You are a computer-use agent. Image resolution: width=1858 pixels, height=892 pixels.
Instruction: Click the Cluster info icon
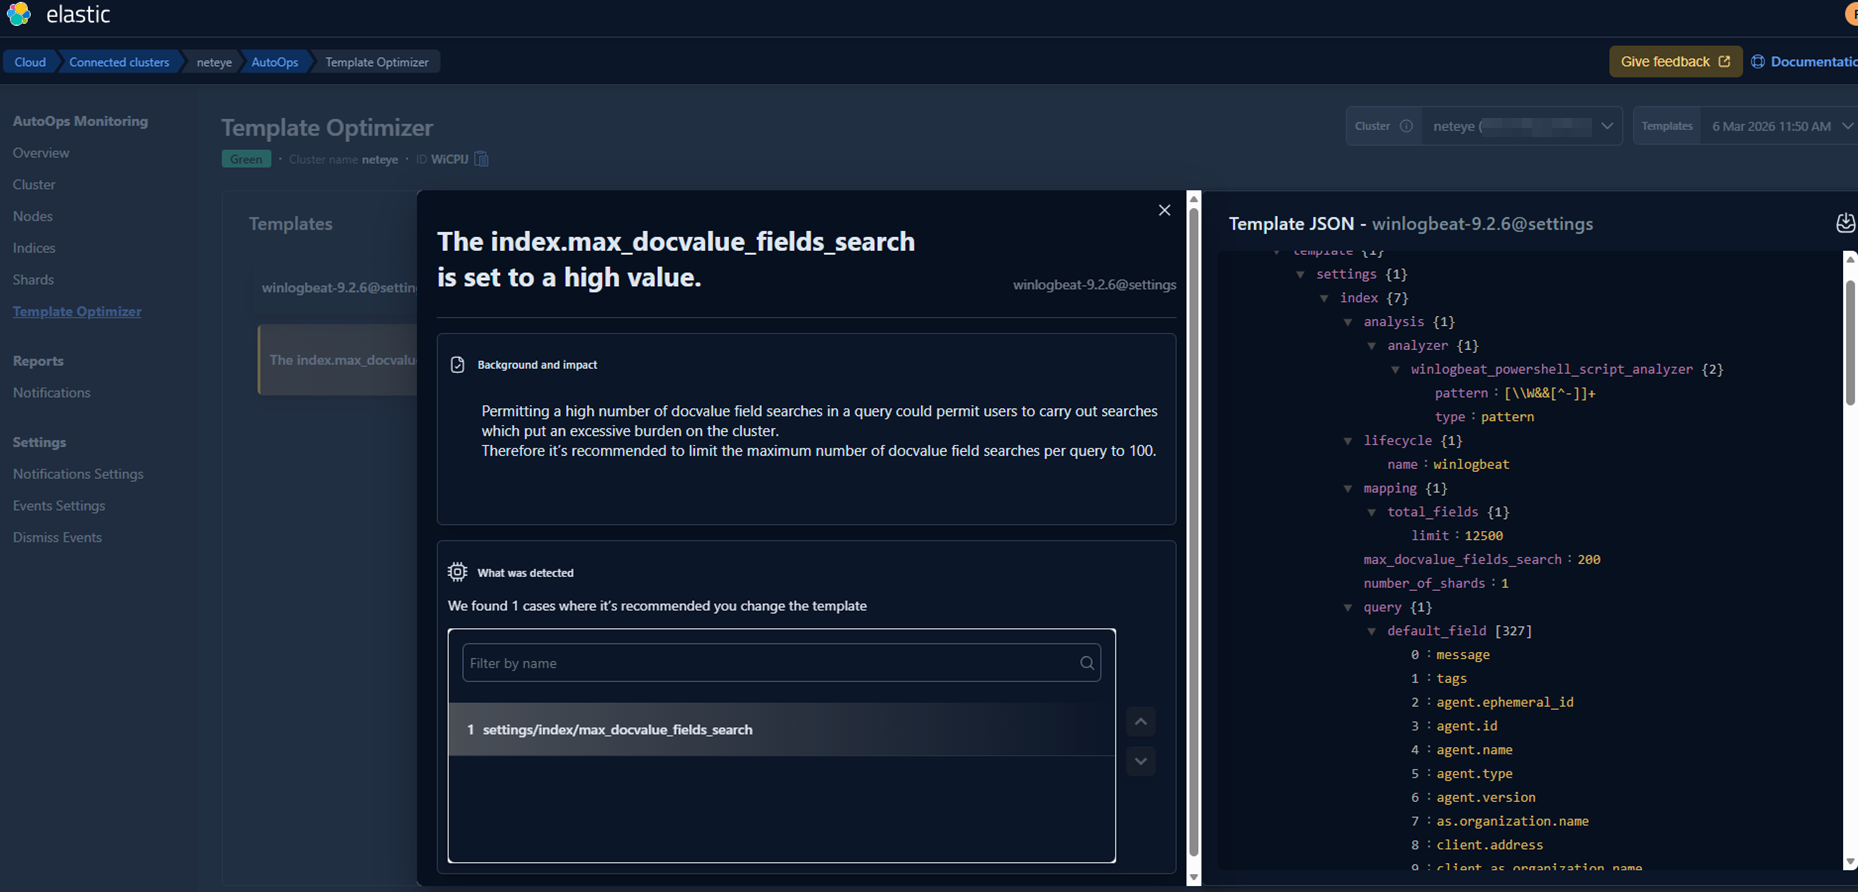coord(1406,126)
